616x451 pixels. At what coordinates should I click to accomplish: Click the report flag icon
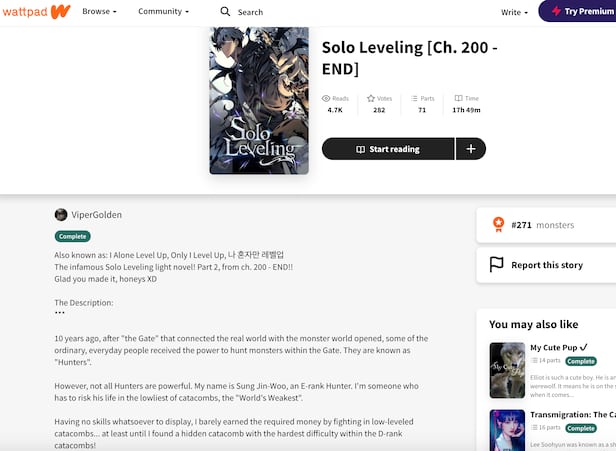497,265
